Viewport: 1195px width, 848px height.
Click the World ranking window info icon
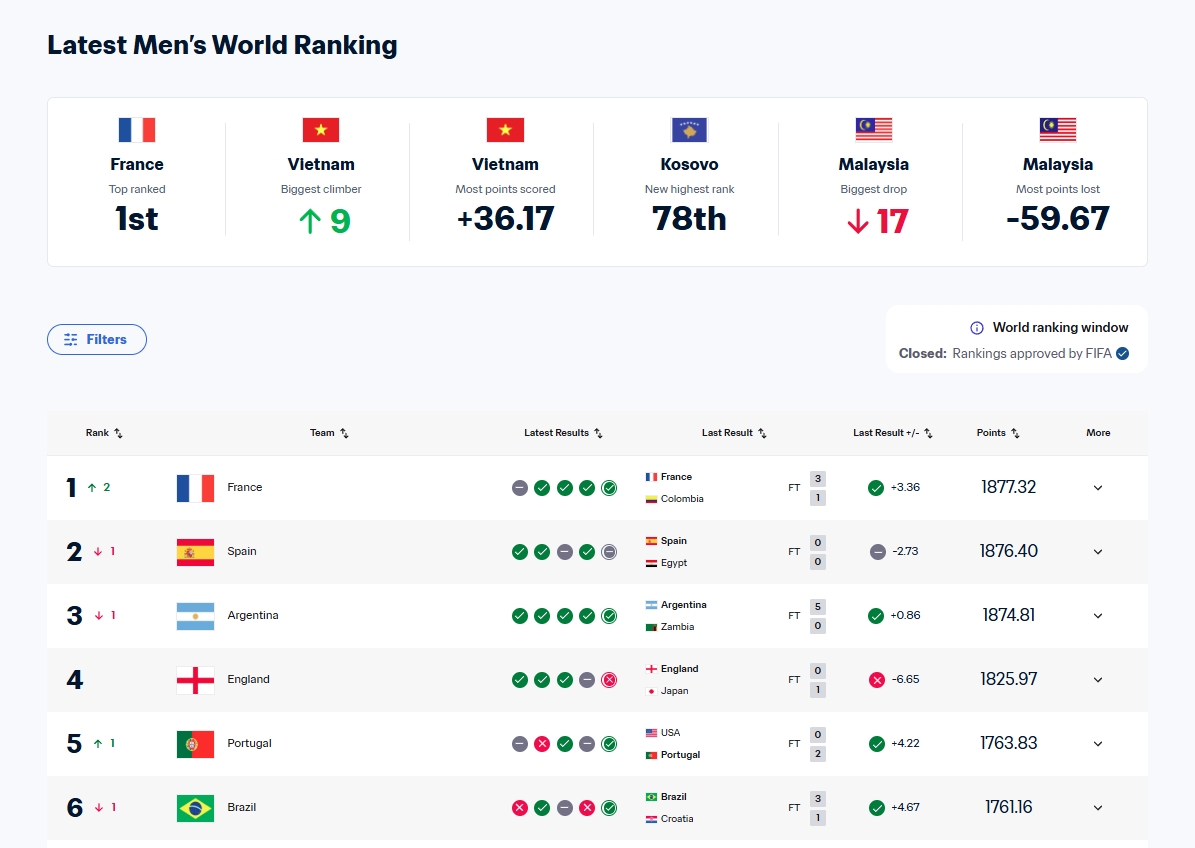977,328
